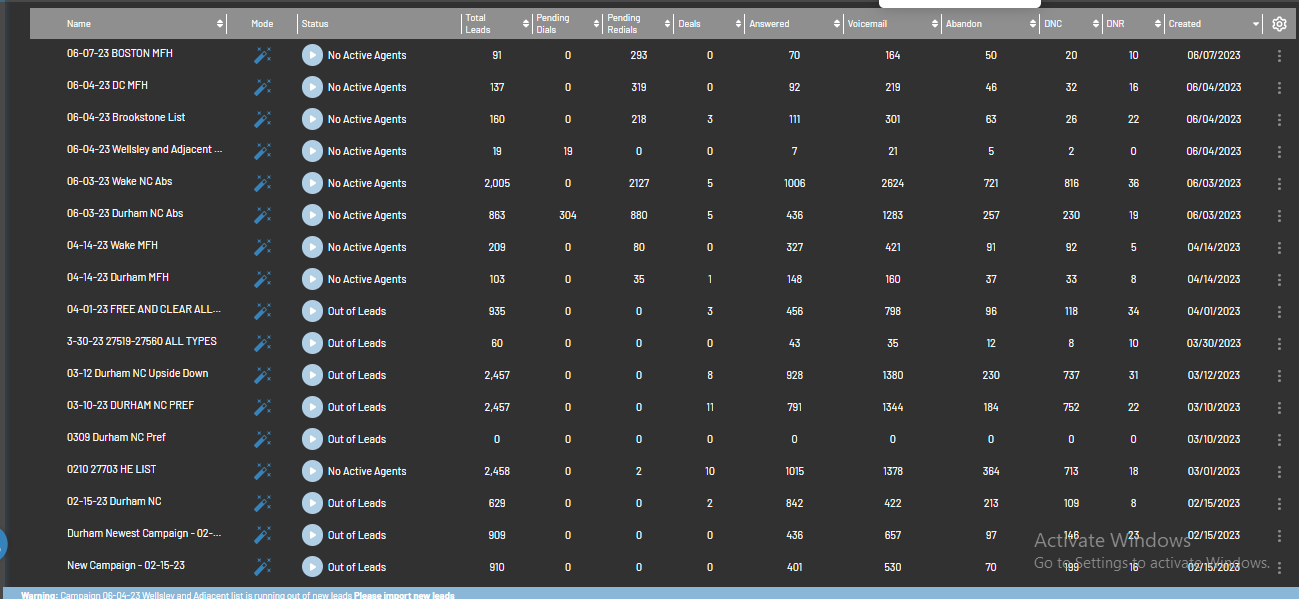Viewport: 1299px width, 599px height.
Task: Sort table by Name column
Action: coord(220,24)
